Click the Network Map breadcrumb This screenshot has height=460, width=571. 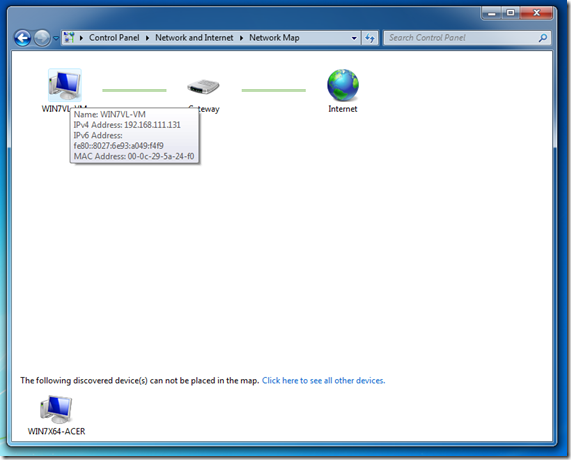coord(274,38)
